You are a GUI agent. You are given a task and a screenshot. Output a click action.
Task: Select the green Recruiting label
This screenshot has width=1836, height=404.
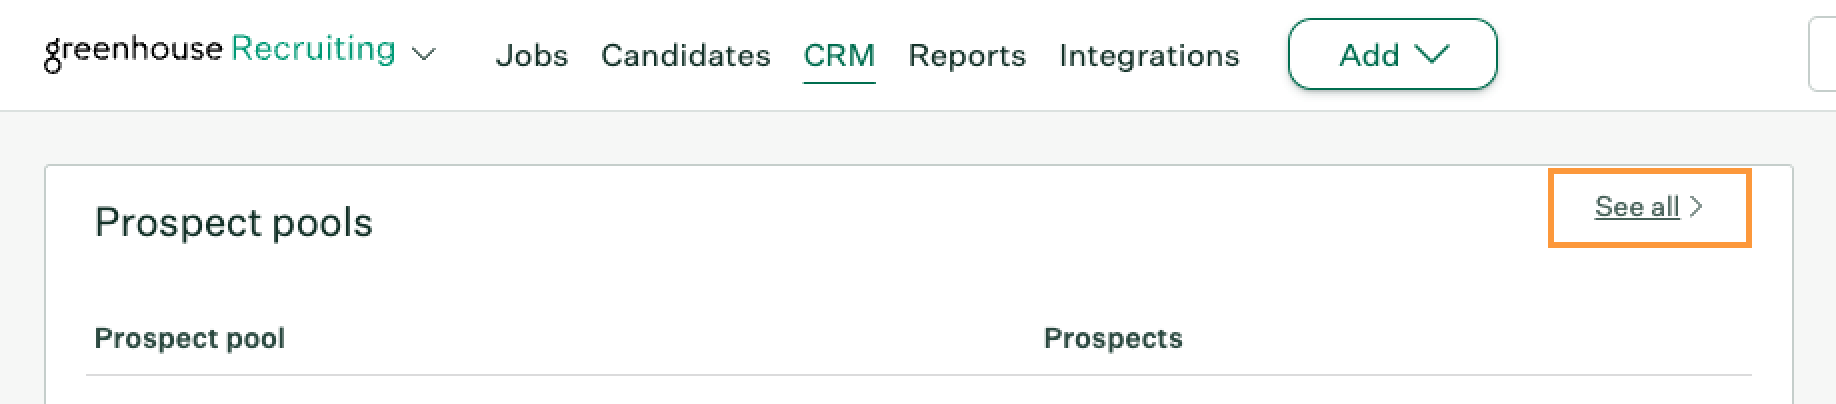pyautogui.click(x=313, y=50)
